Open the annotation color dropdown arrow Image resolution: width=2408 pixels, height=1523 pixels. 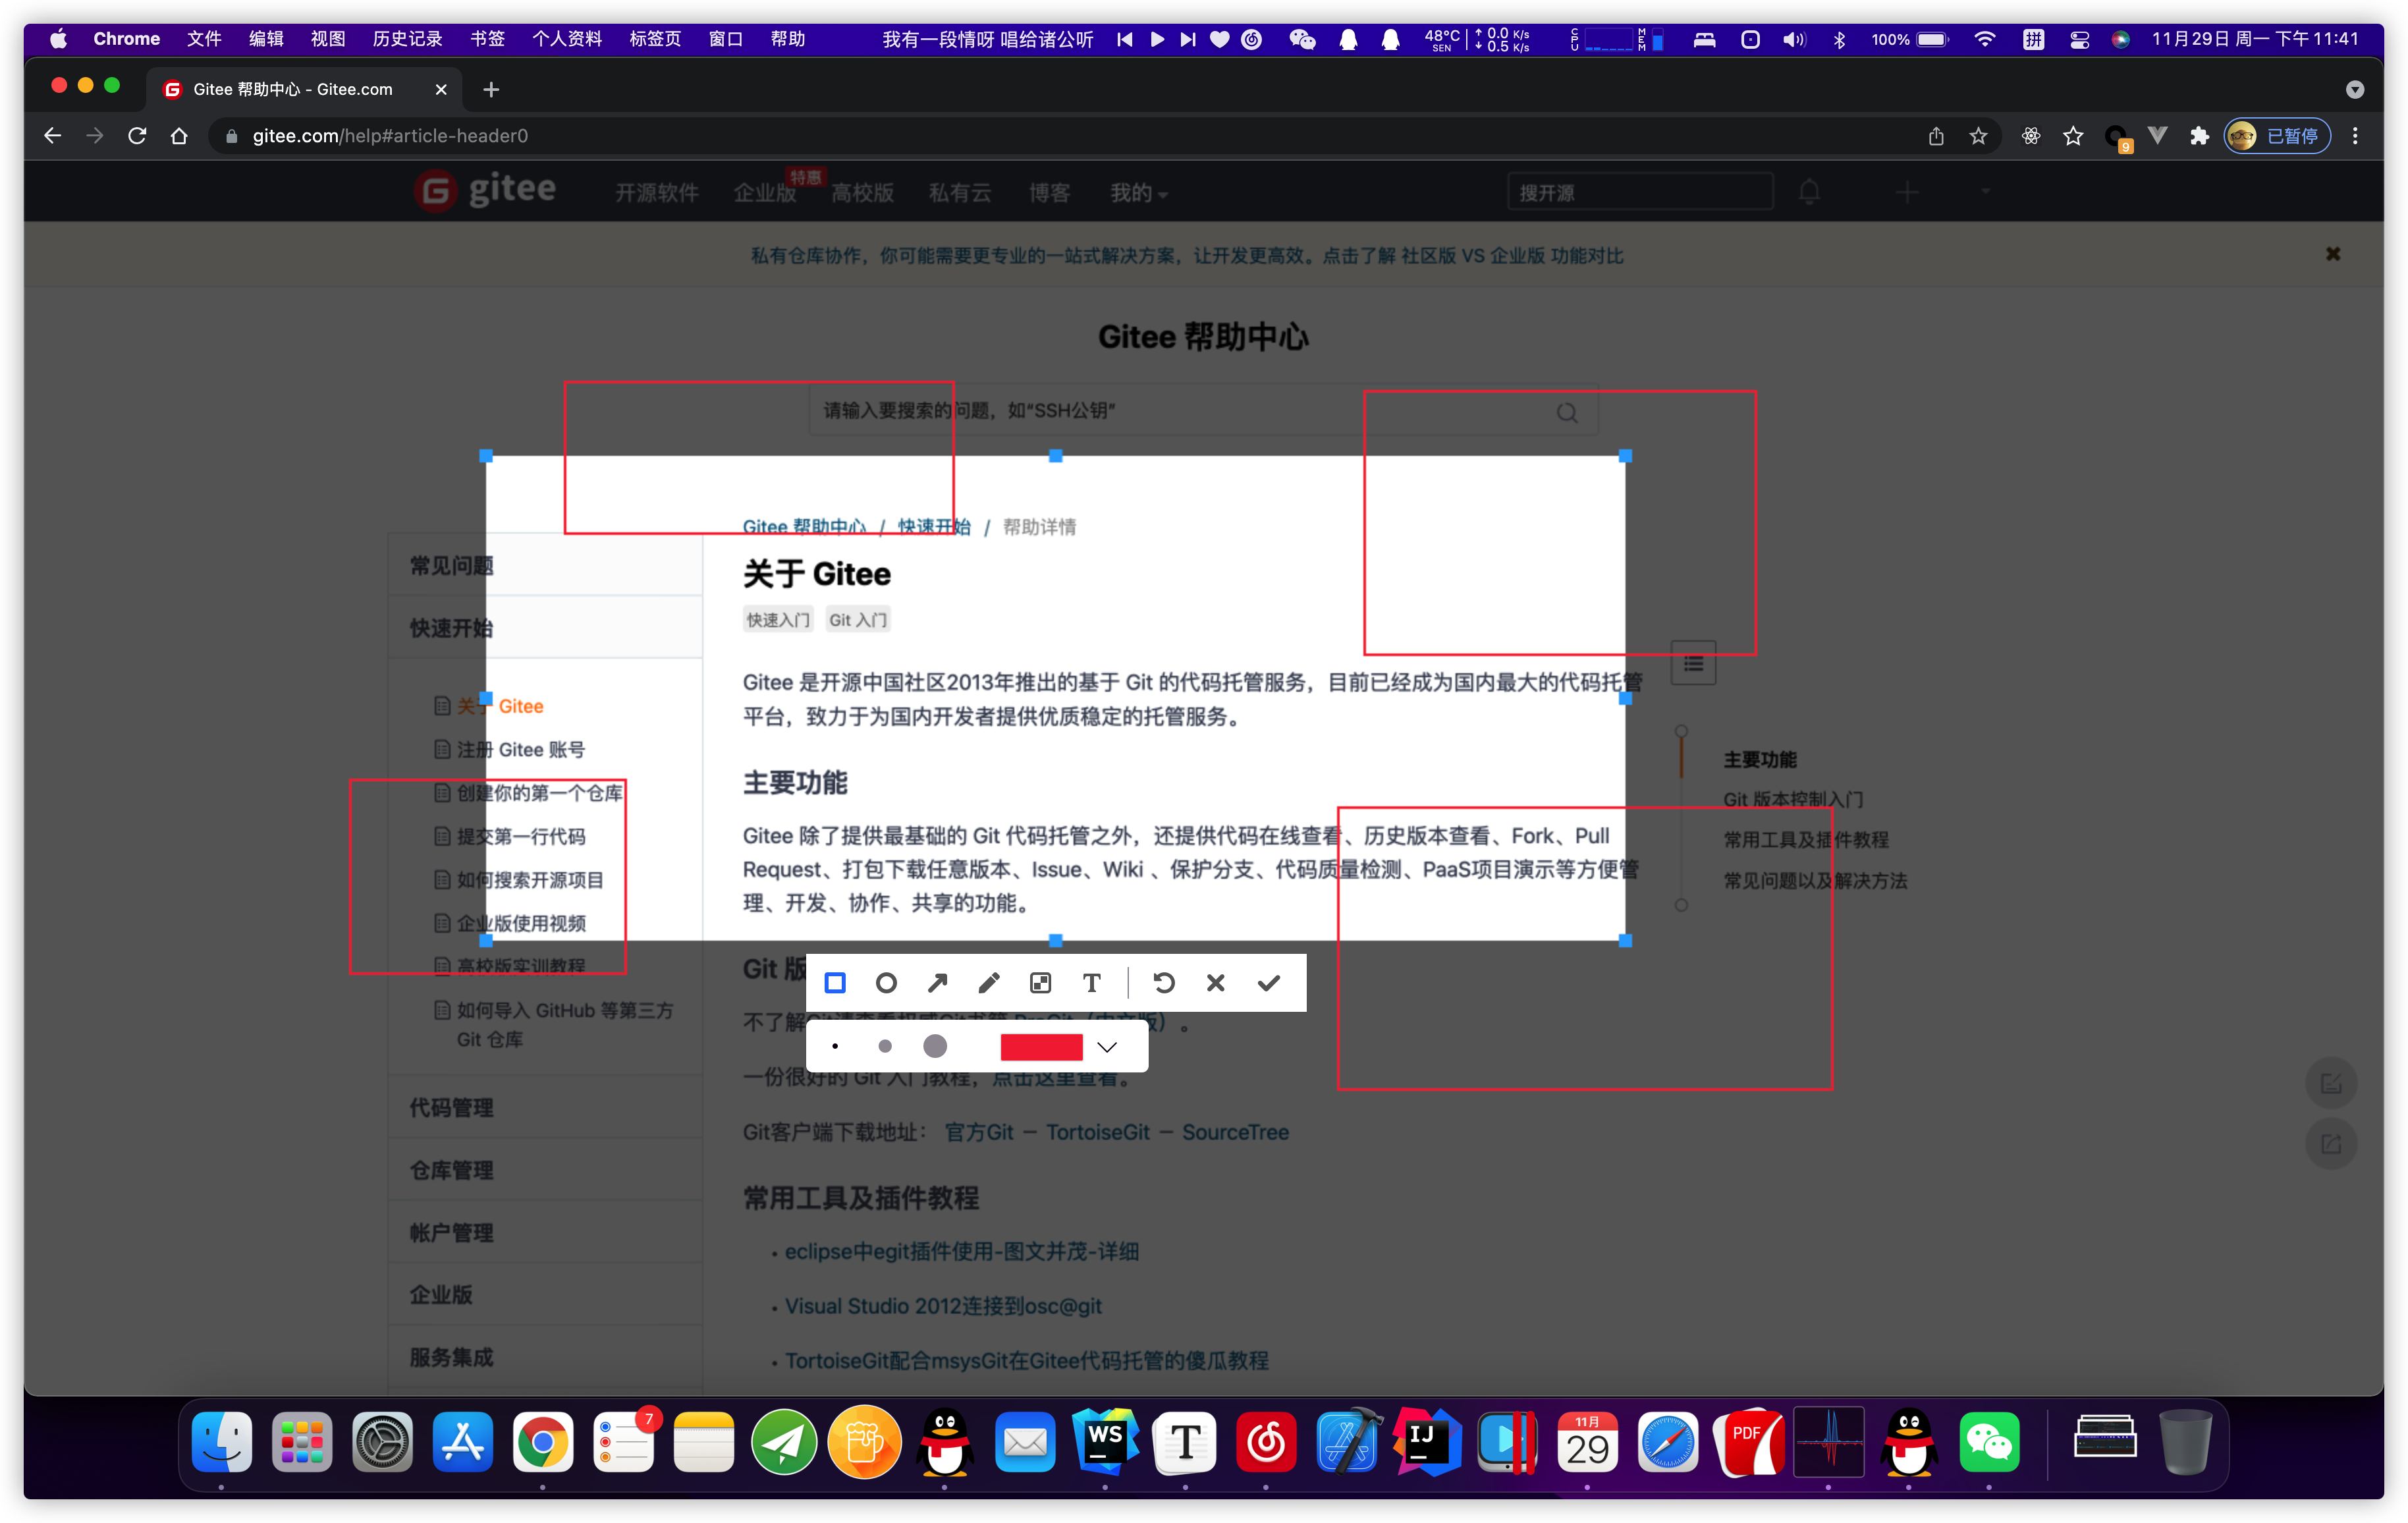pos(1107,1047)
